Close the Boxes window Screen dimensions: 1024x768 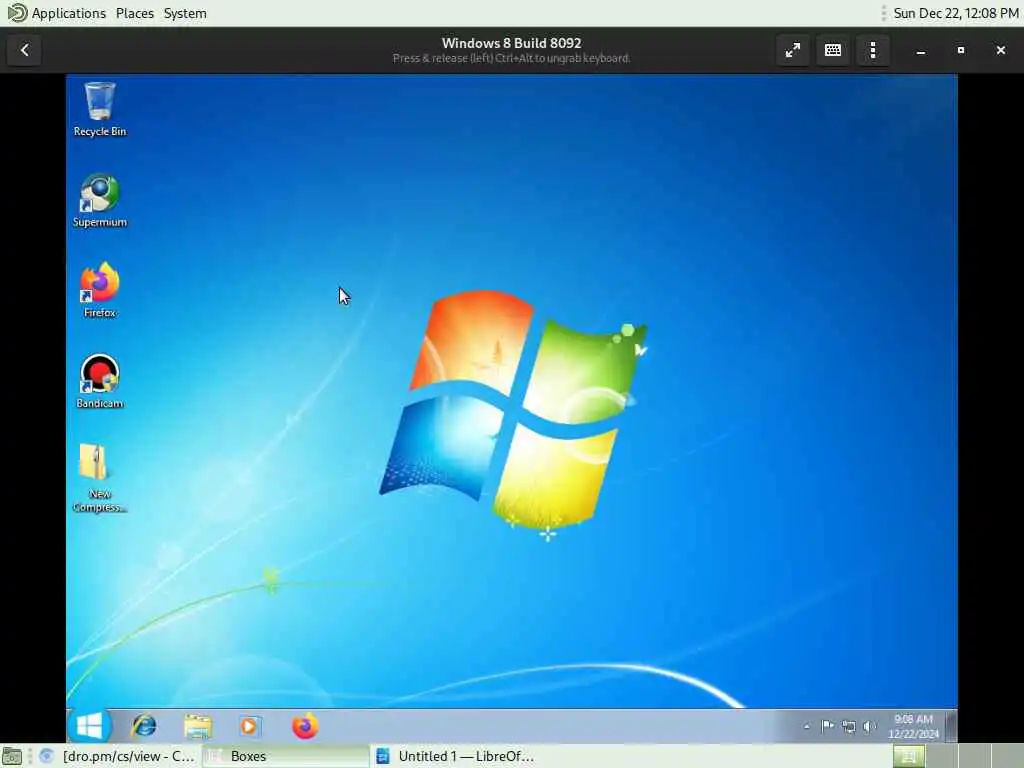(1000, 50)
